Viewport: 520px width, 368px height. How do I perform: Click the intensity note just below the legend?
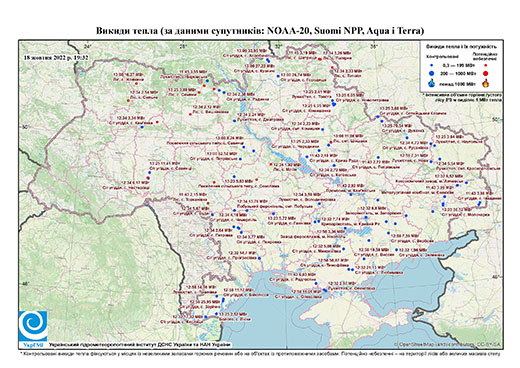point(462,97)
